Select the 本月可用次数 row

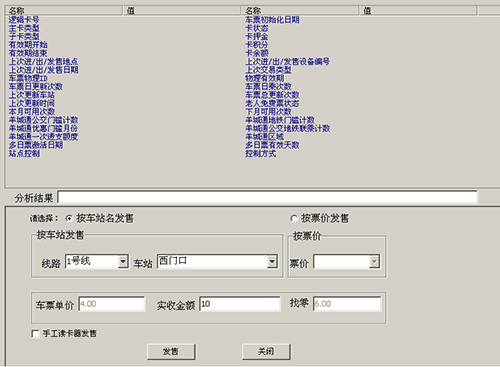[32, 112]
